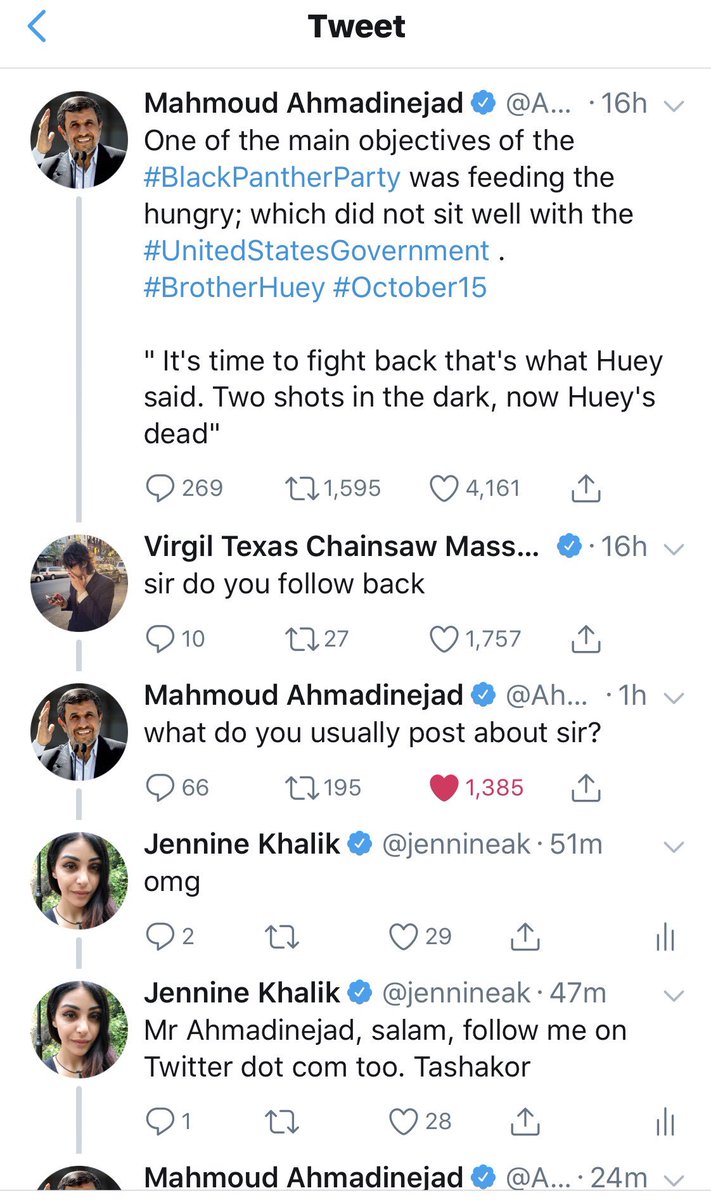Open the Virgil Texas profile picture
Screen dimensions: 711x1200
point(81,583)
